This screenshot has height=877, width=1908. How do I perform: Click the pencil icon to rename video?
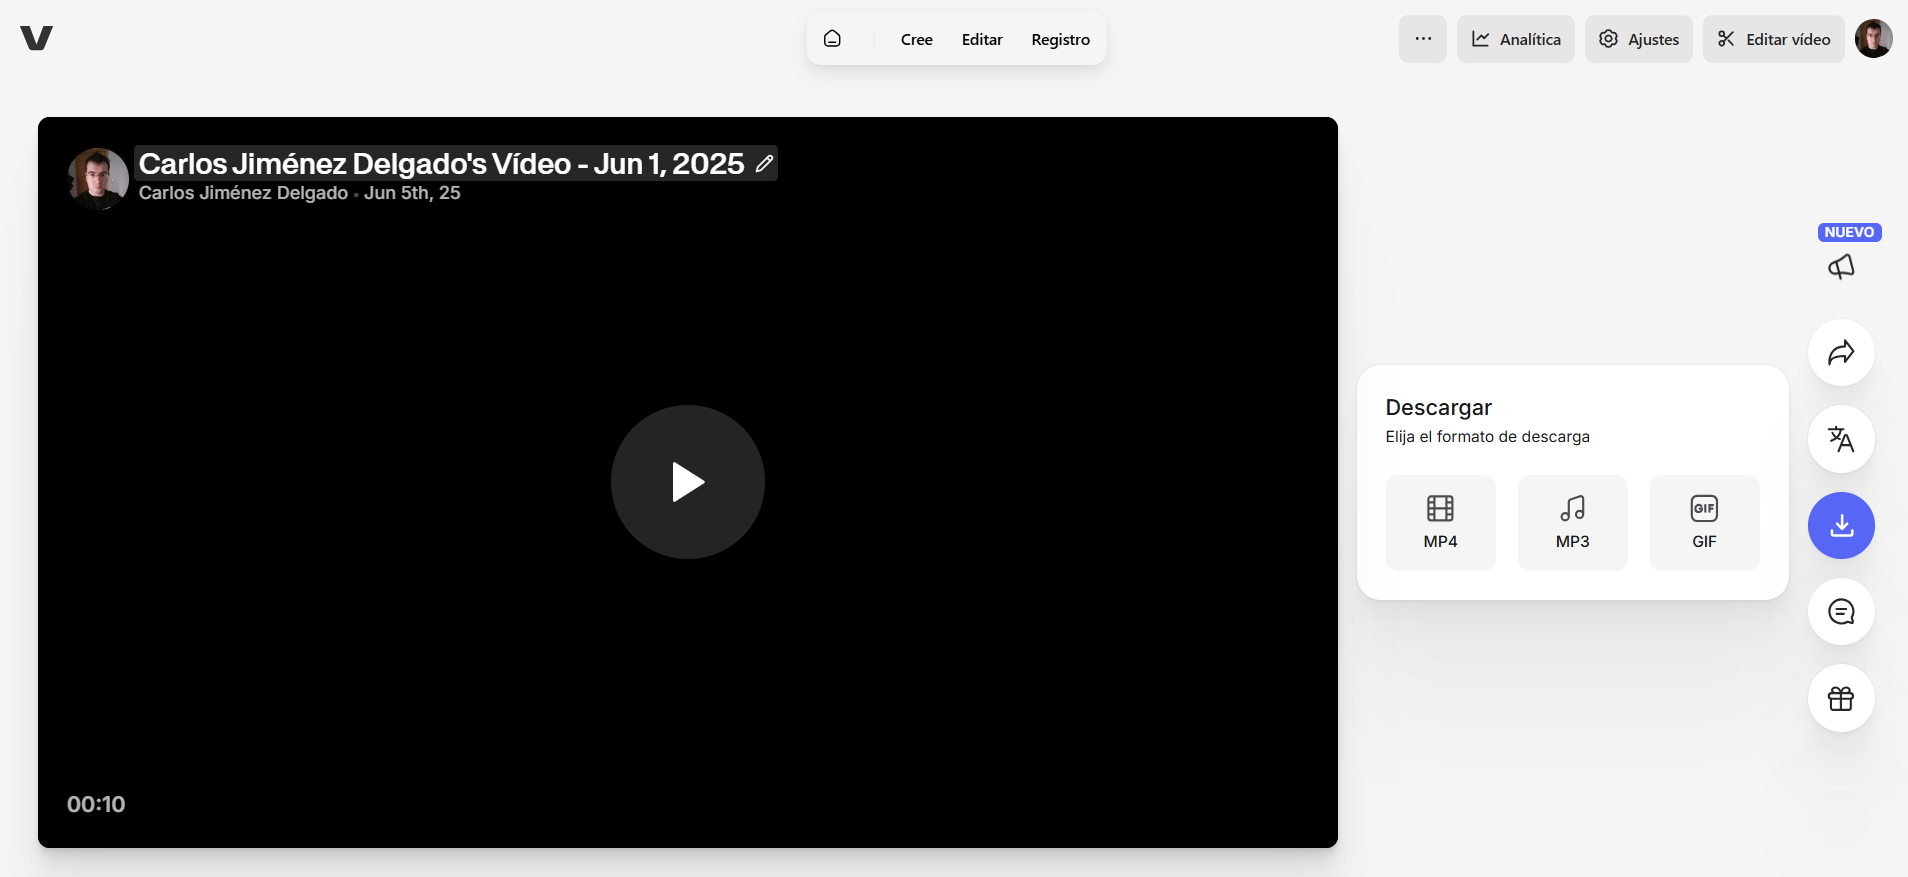pos(764,164)
